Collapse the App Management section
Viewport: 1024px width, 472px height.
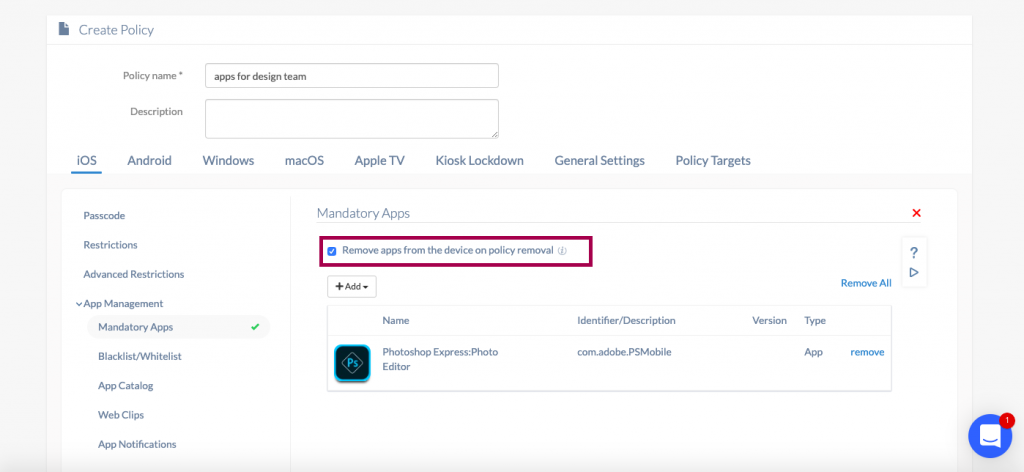coord(120,304)
